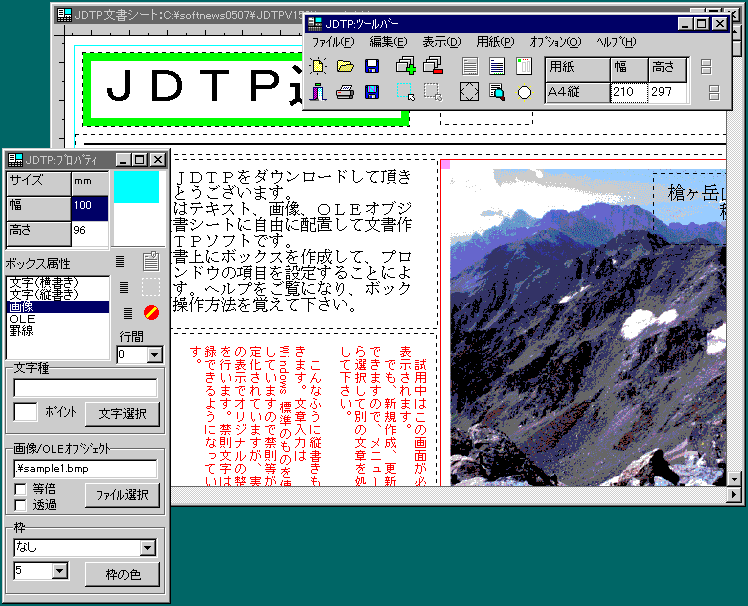
Task: Click the red vertical text box
Action: 305,410
